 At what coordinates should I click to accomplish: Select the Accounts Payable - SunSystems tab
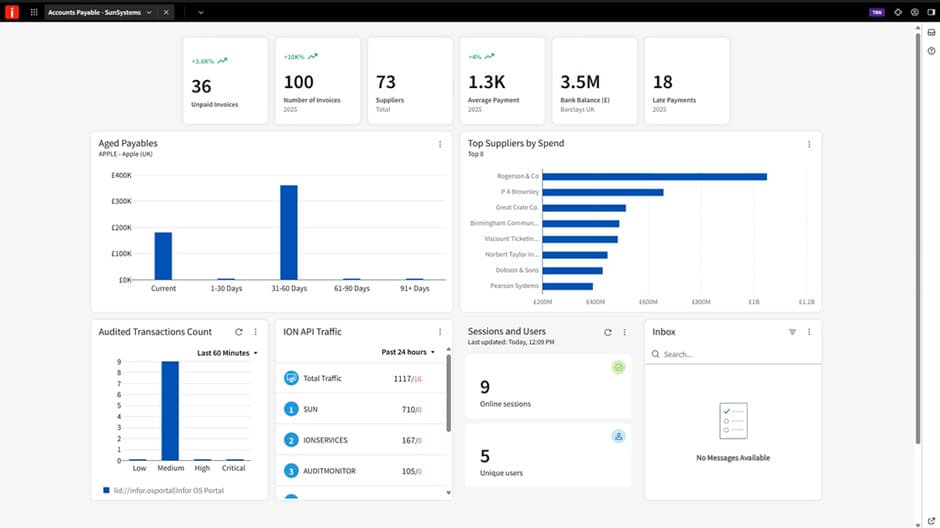click(x=95, y=12)
